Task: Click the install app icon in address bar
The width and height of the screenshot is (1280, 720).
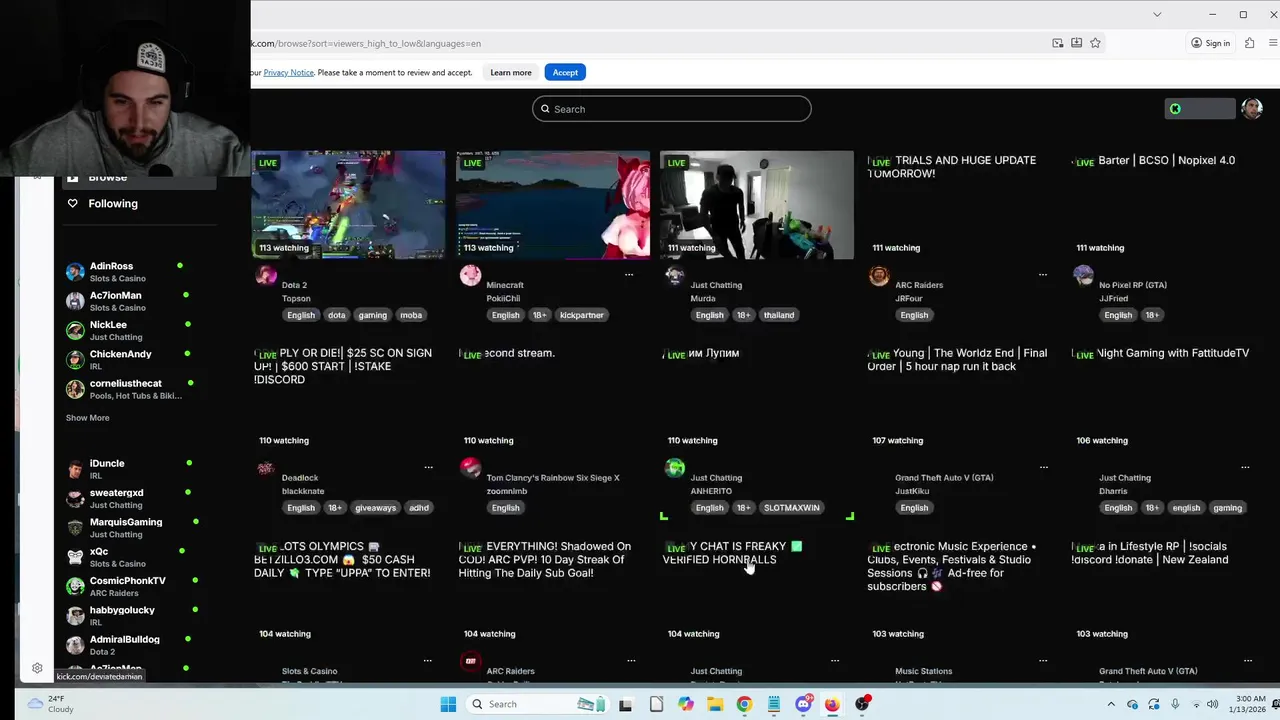Action: pyautogui.click(x=1076, y=43)
